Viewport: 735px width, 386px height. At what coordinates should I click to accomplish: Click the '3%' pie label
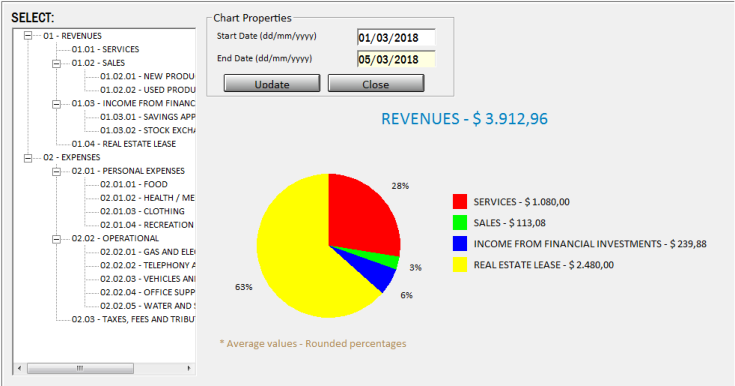coord(415,268)
